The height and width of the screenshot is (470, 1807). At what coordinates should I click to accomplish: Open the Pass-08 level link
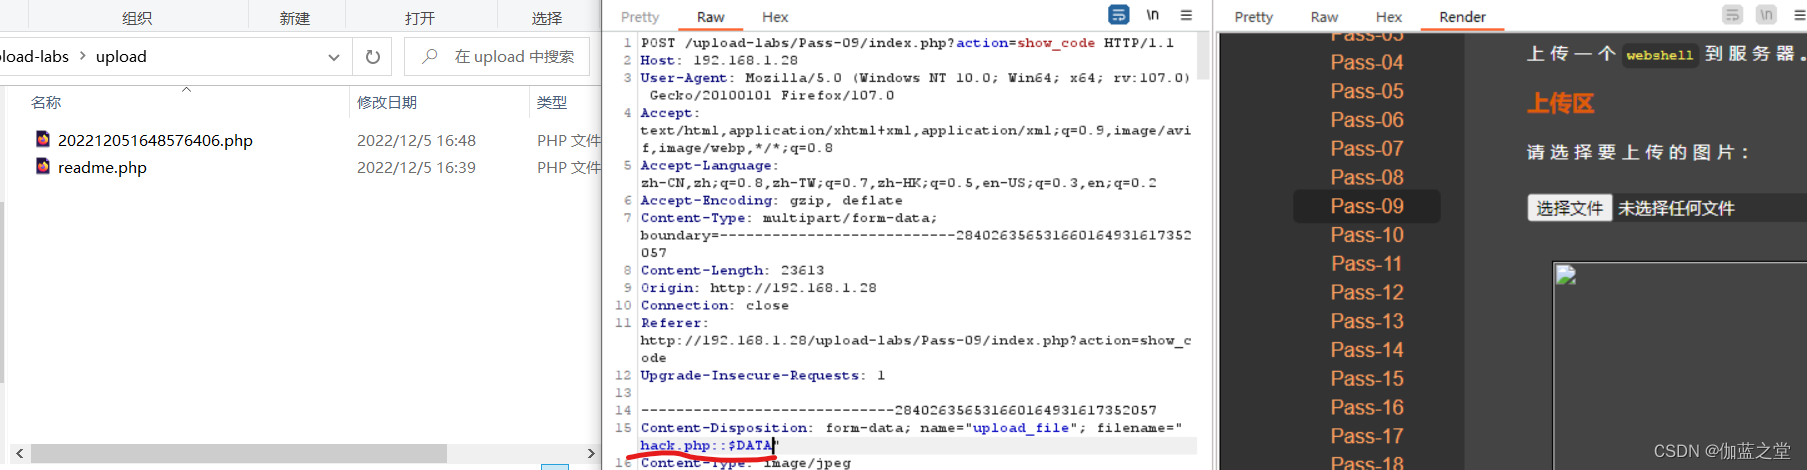1367,178
